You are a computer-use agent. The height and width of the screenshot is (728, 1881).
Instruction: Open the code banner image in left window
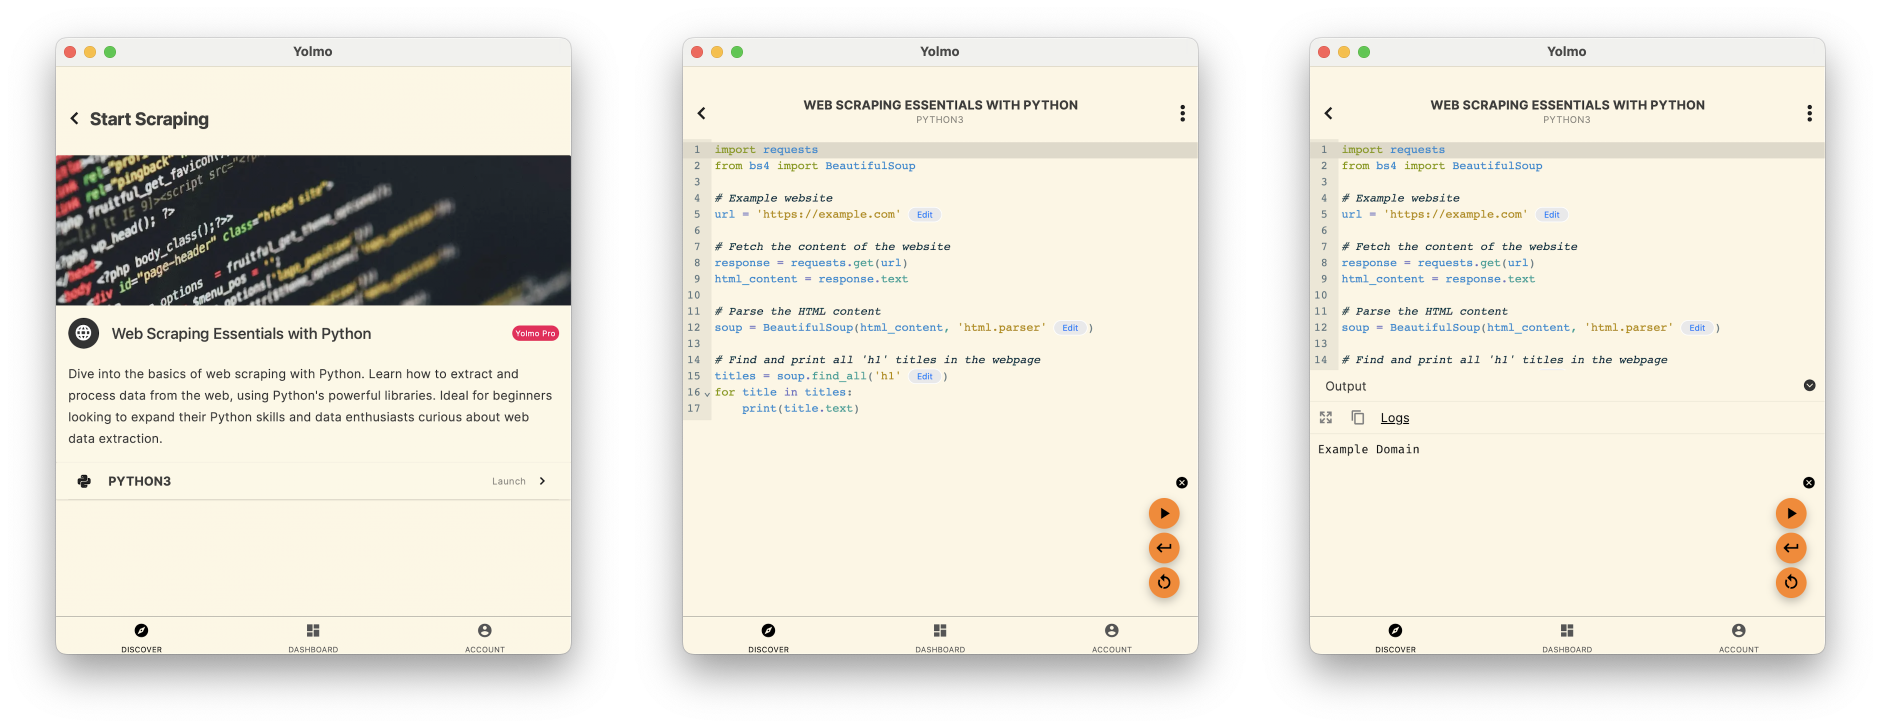point(313,230)
